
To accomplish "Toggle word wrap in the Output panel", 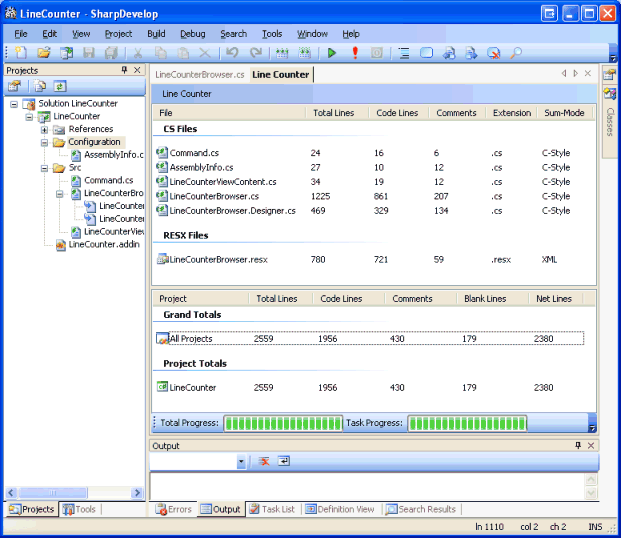I will [x=284, y=461].
